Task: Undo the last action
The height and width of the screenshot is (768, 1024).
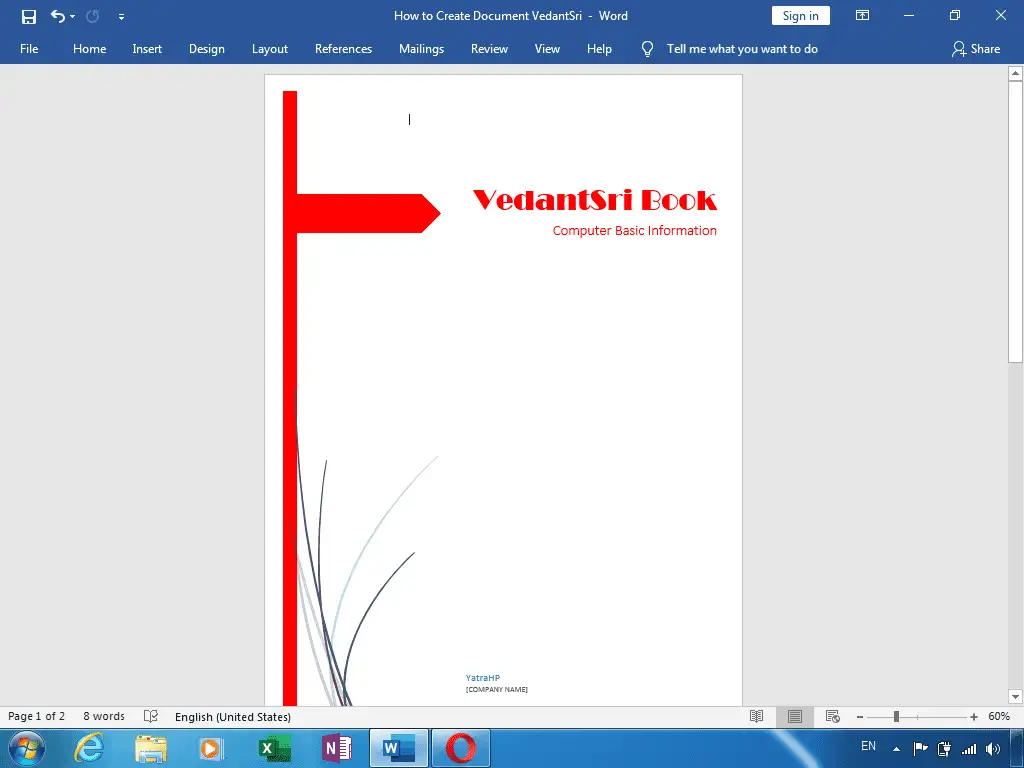Action: pyautogui.click(x=57, y=16)
